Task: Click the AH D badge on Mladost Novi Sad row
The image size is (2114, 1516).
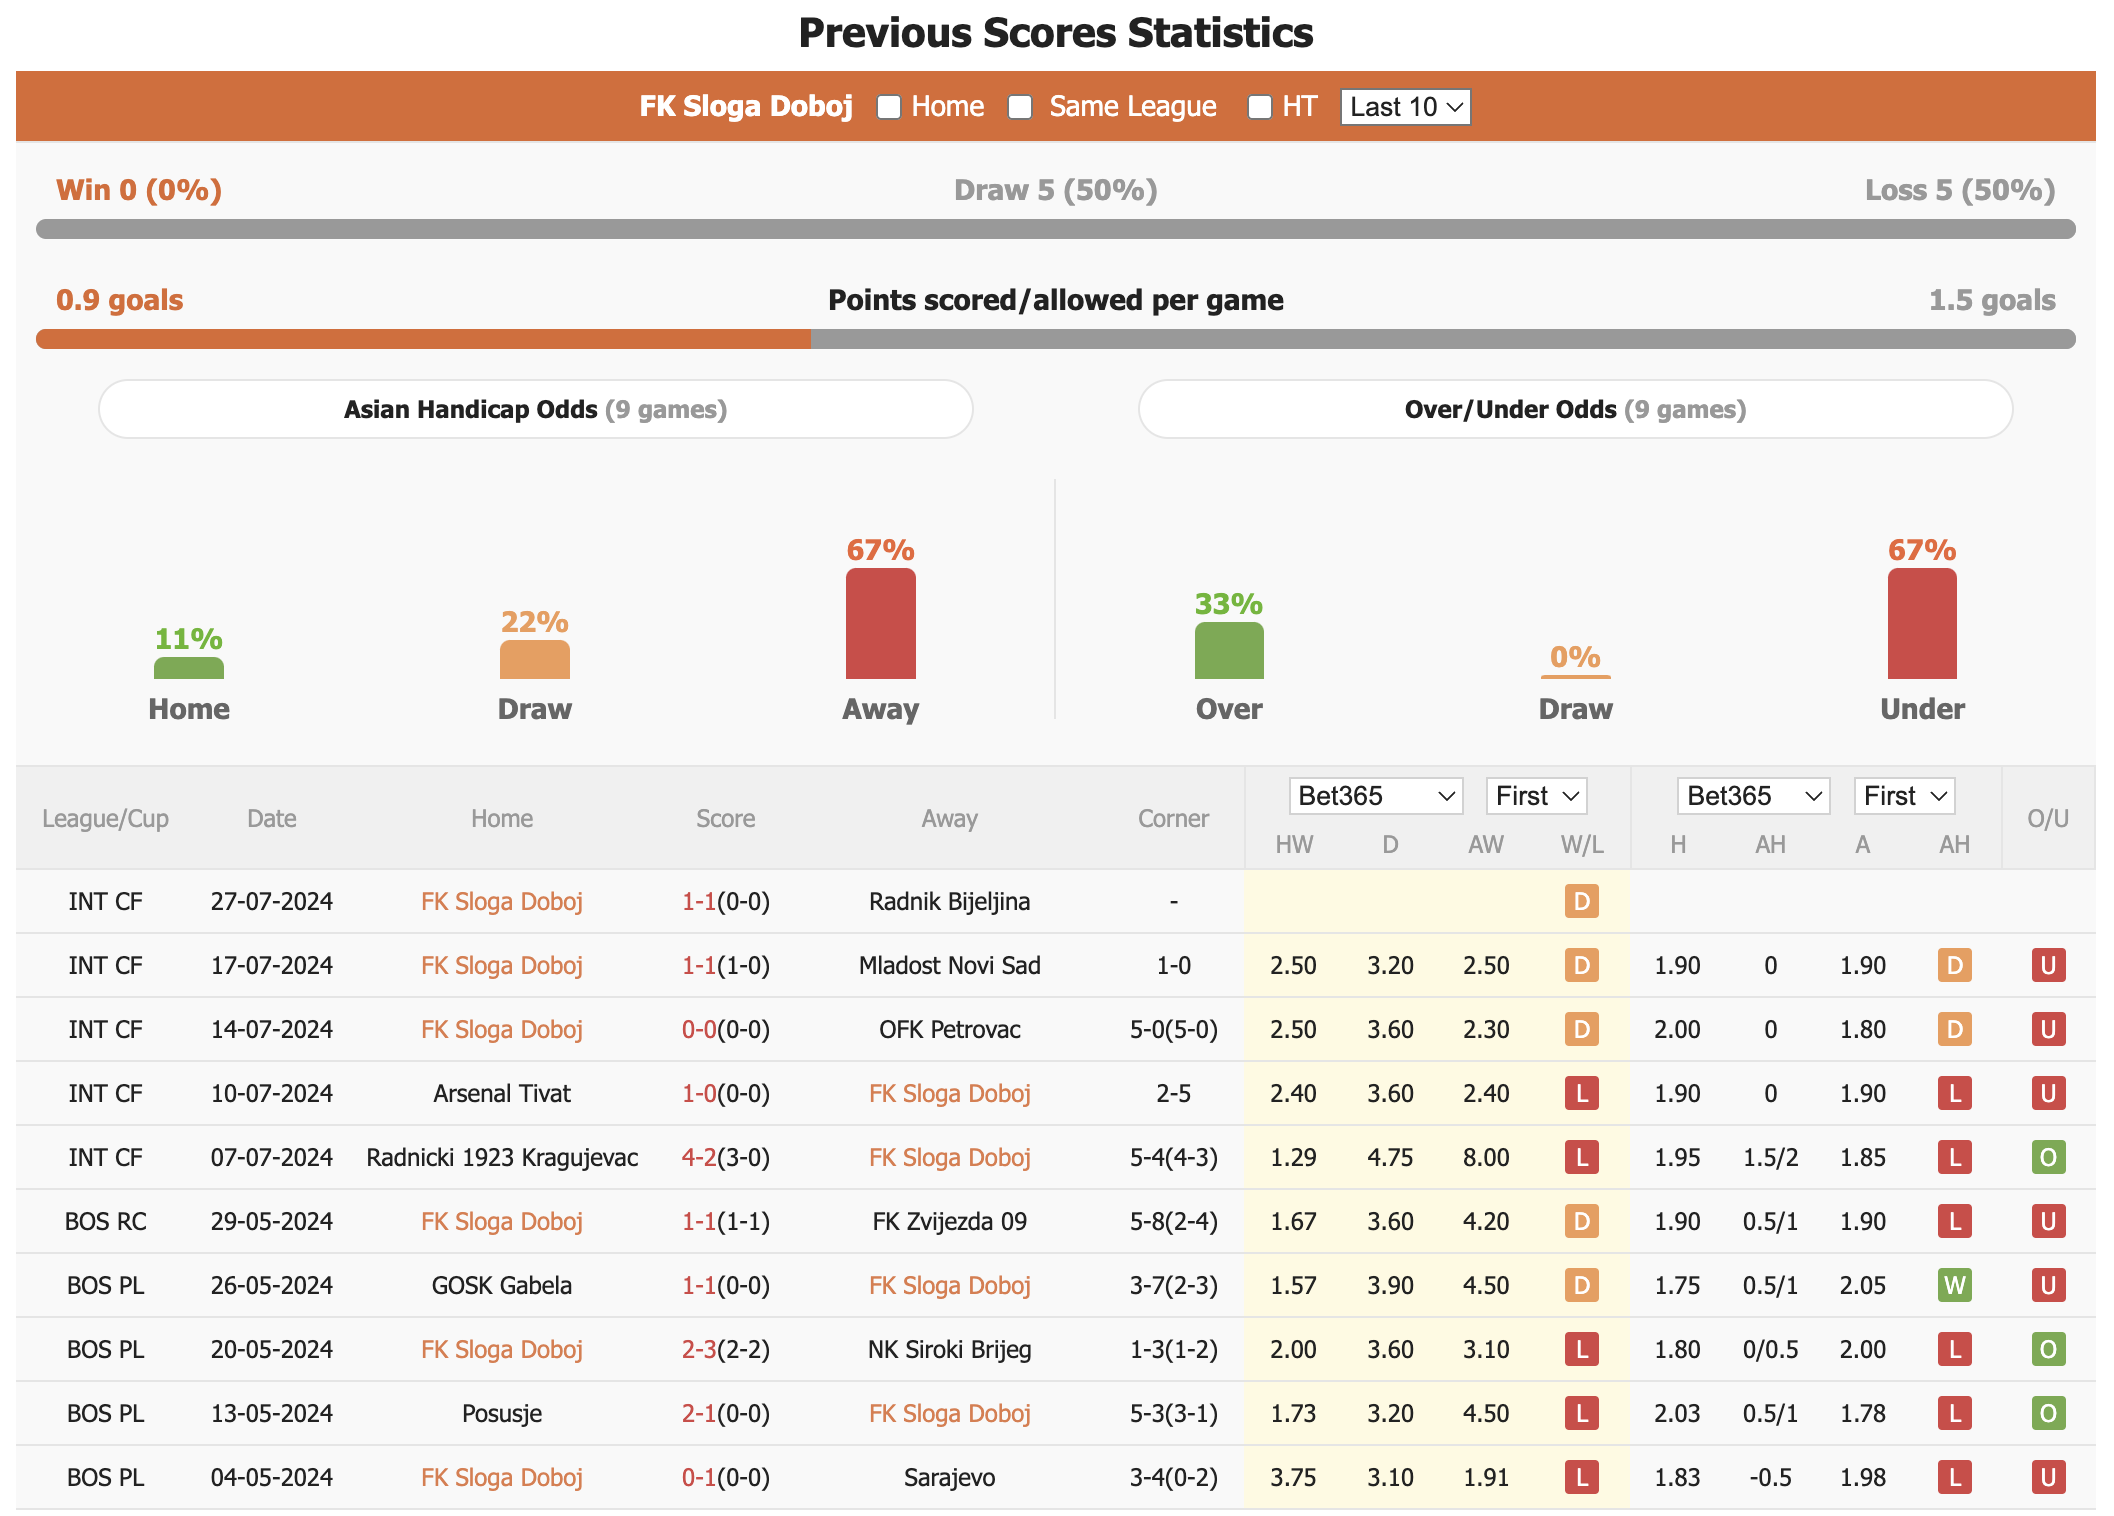Action: pyautogui.click(x=1955, y=965)
